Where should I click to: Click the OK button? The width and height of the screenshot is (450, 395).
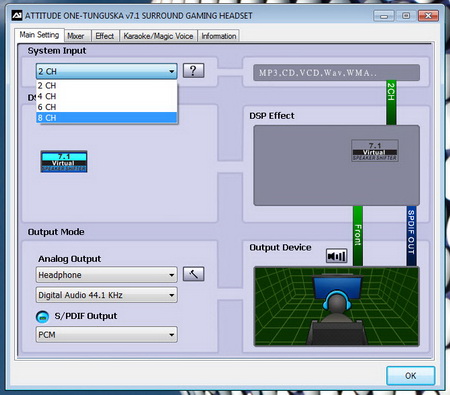[x=411, y=376]
